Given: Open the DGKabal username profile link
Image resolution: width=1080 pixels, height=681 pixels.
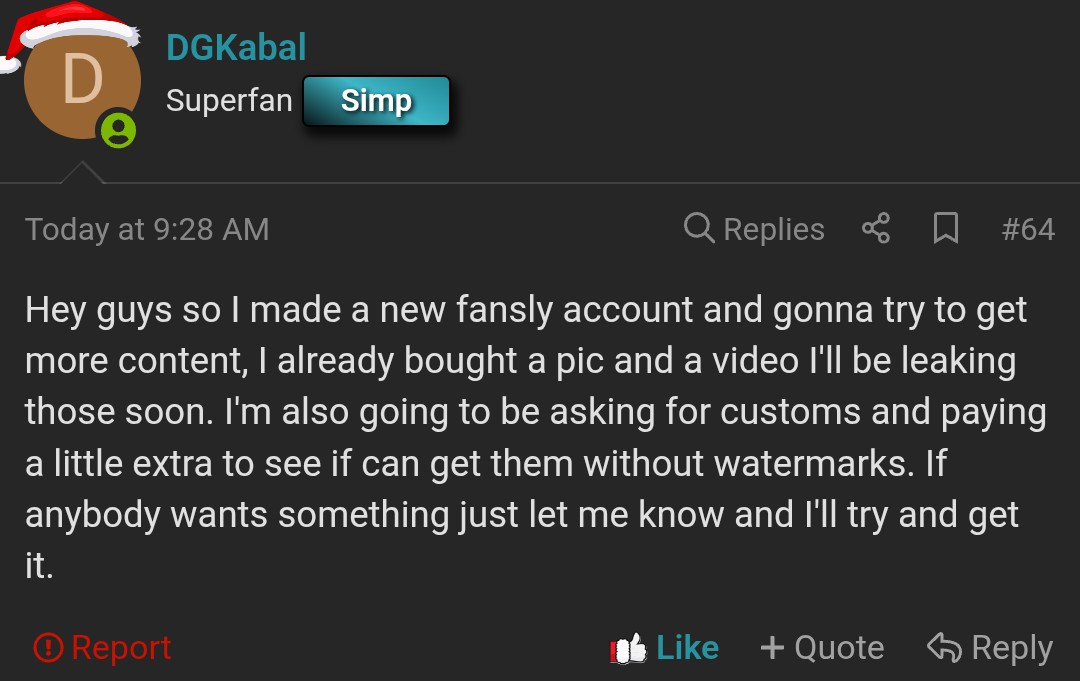Looking at the screenshot, I should (x=236, y=47).
